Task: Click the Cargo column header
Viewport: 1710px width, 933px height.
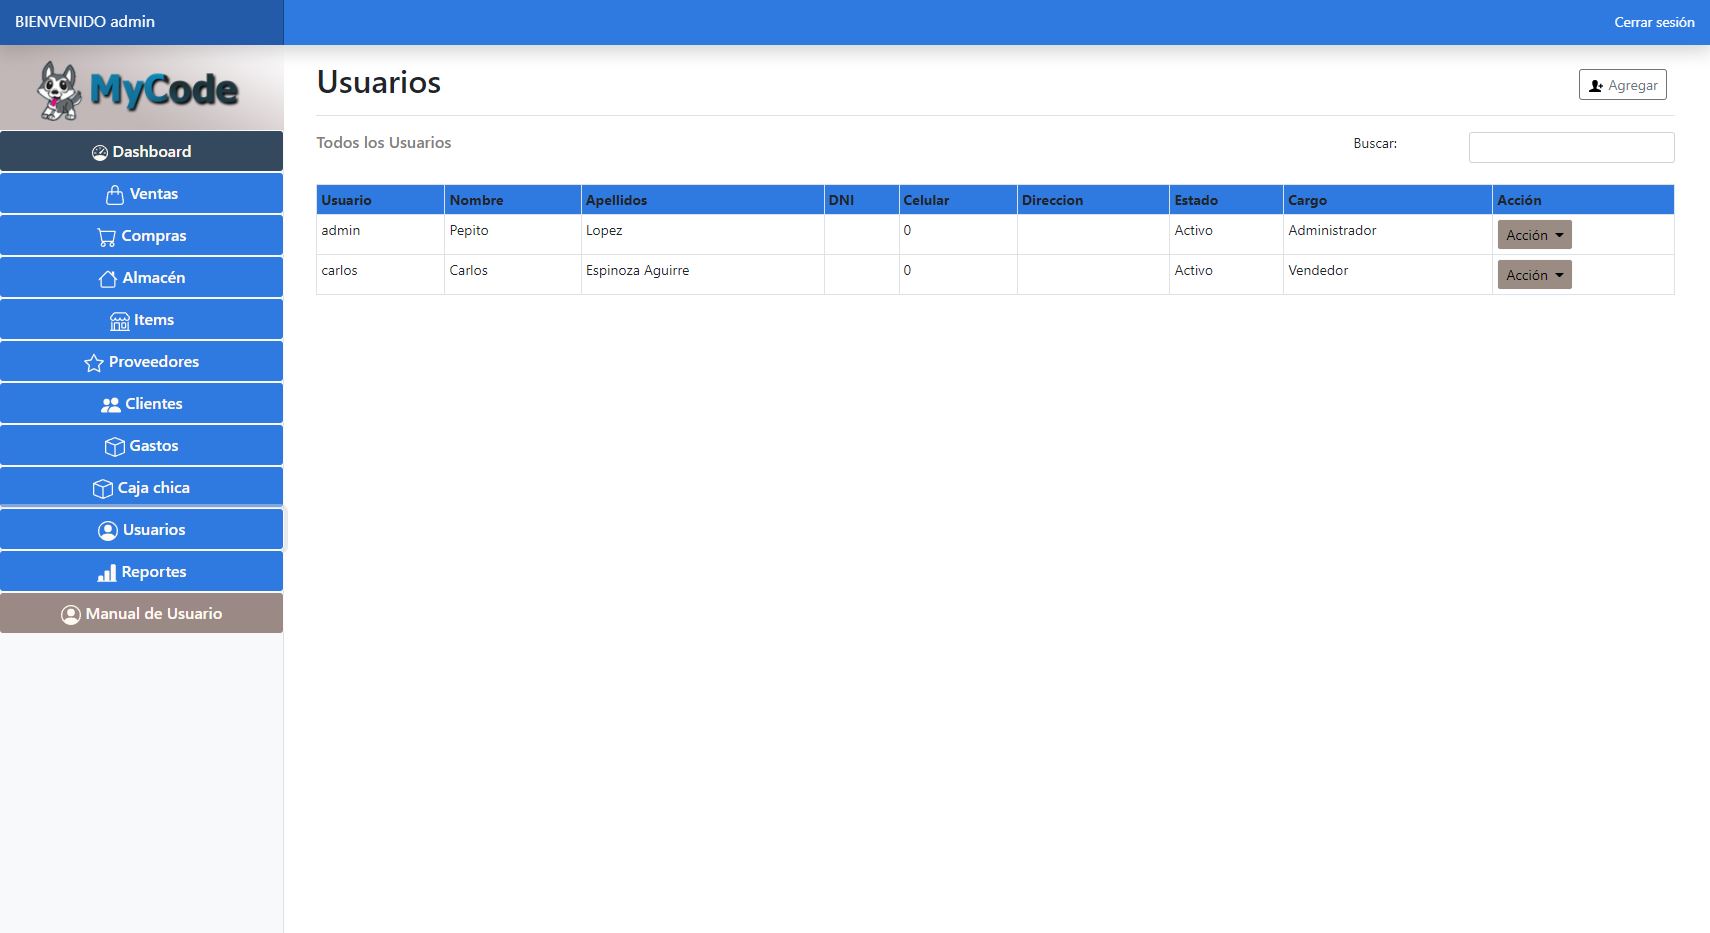Action: pos(1307,200)
